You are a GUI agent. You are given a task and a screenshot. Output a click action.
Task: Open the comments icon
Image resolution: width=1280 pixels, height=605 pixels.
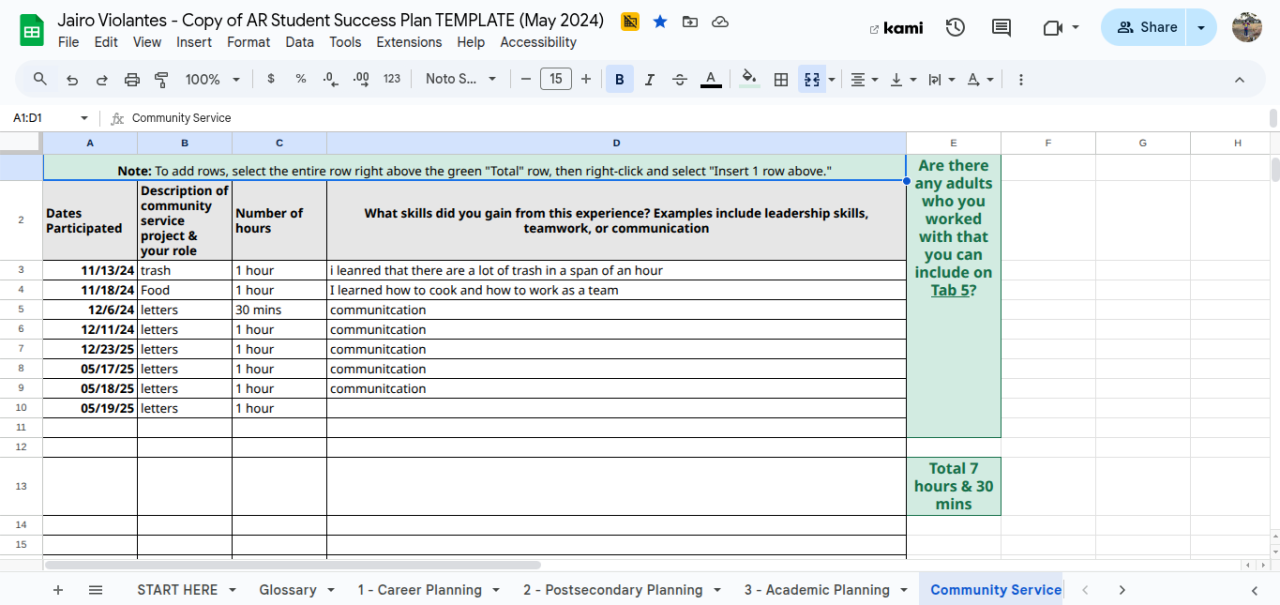1001,28
